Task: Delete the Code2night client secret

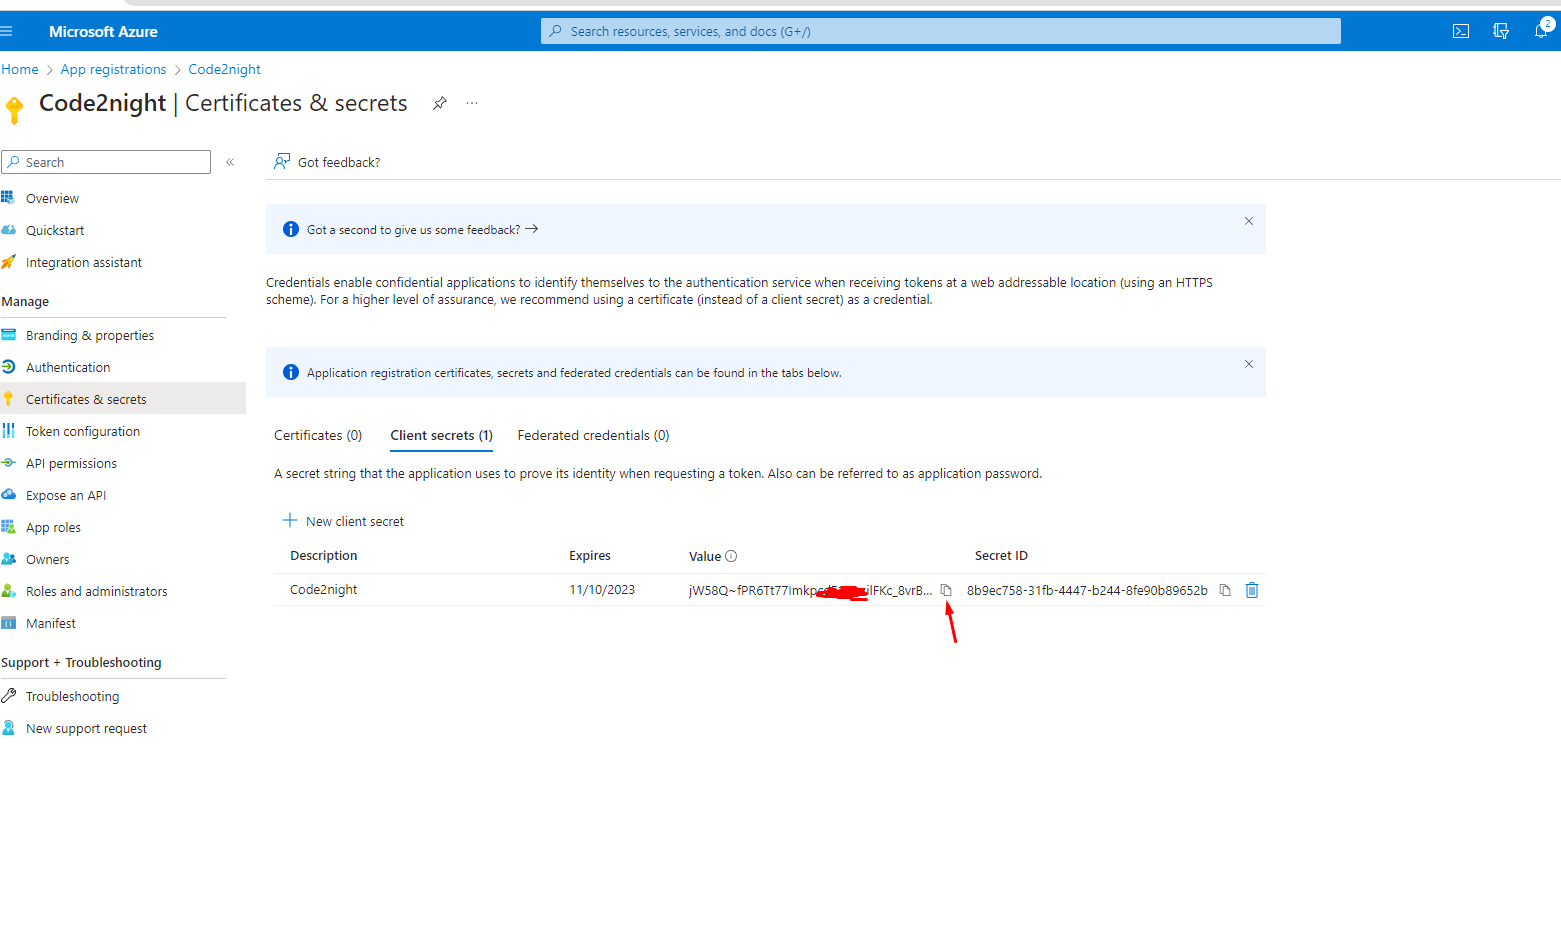Action: (1252, 590)
